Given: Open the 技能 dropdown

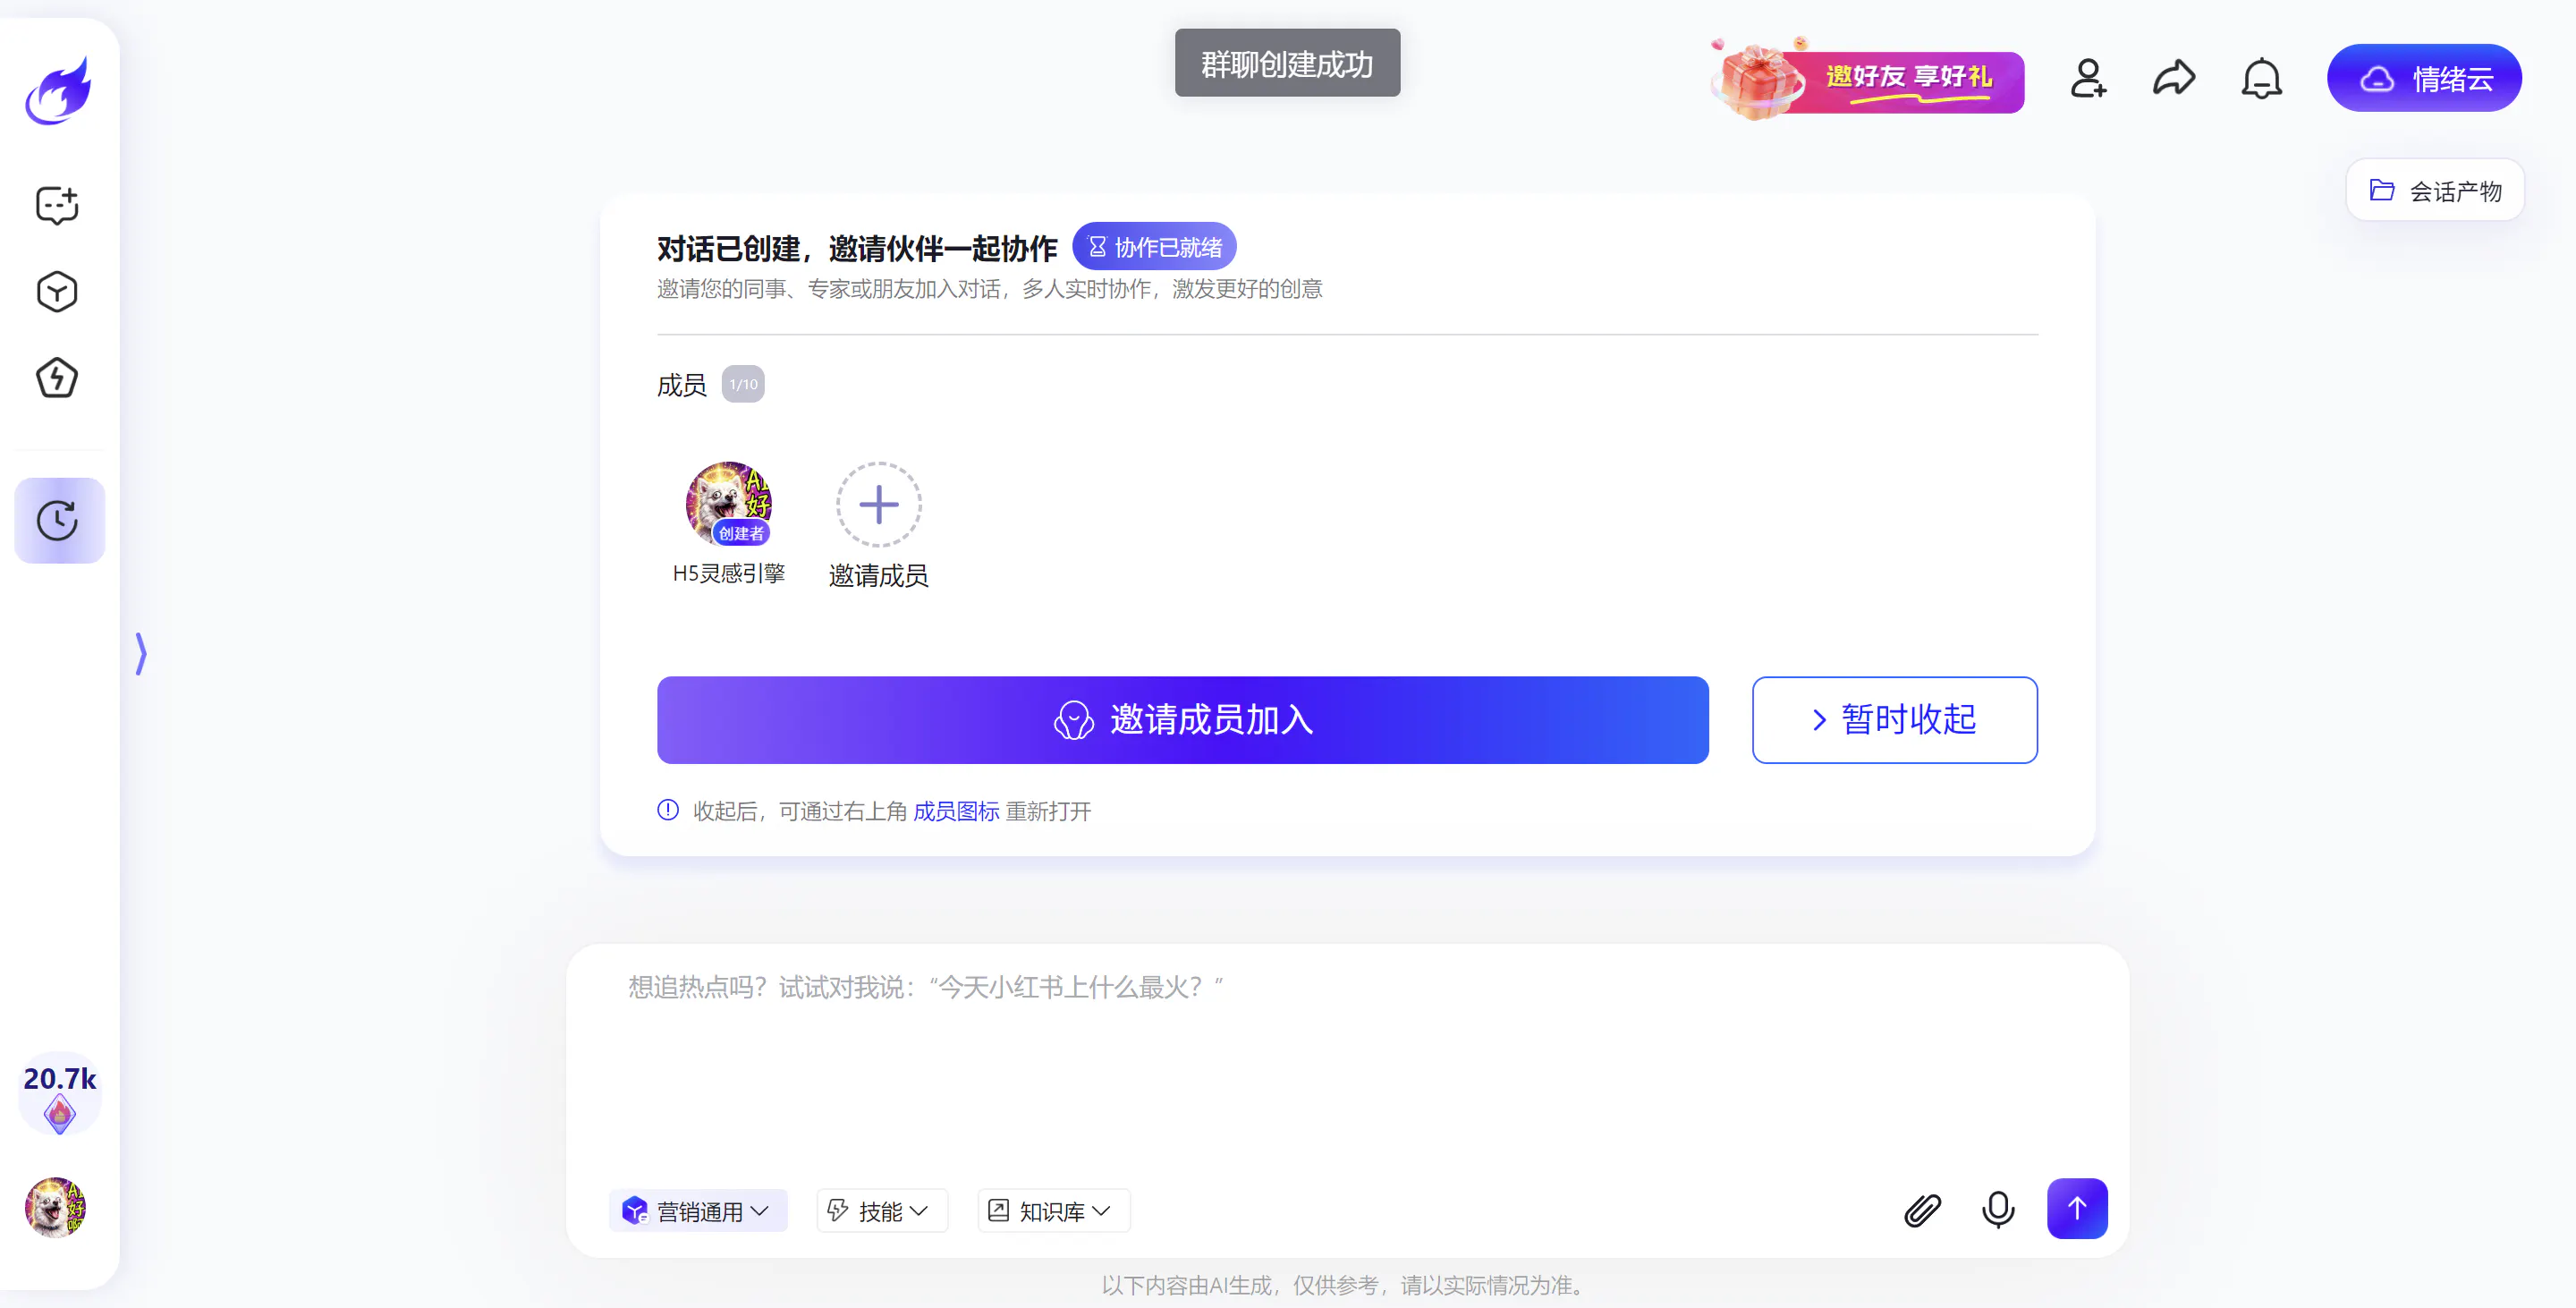Looking at the screenshot, I should [x=880, y=1211].
